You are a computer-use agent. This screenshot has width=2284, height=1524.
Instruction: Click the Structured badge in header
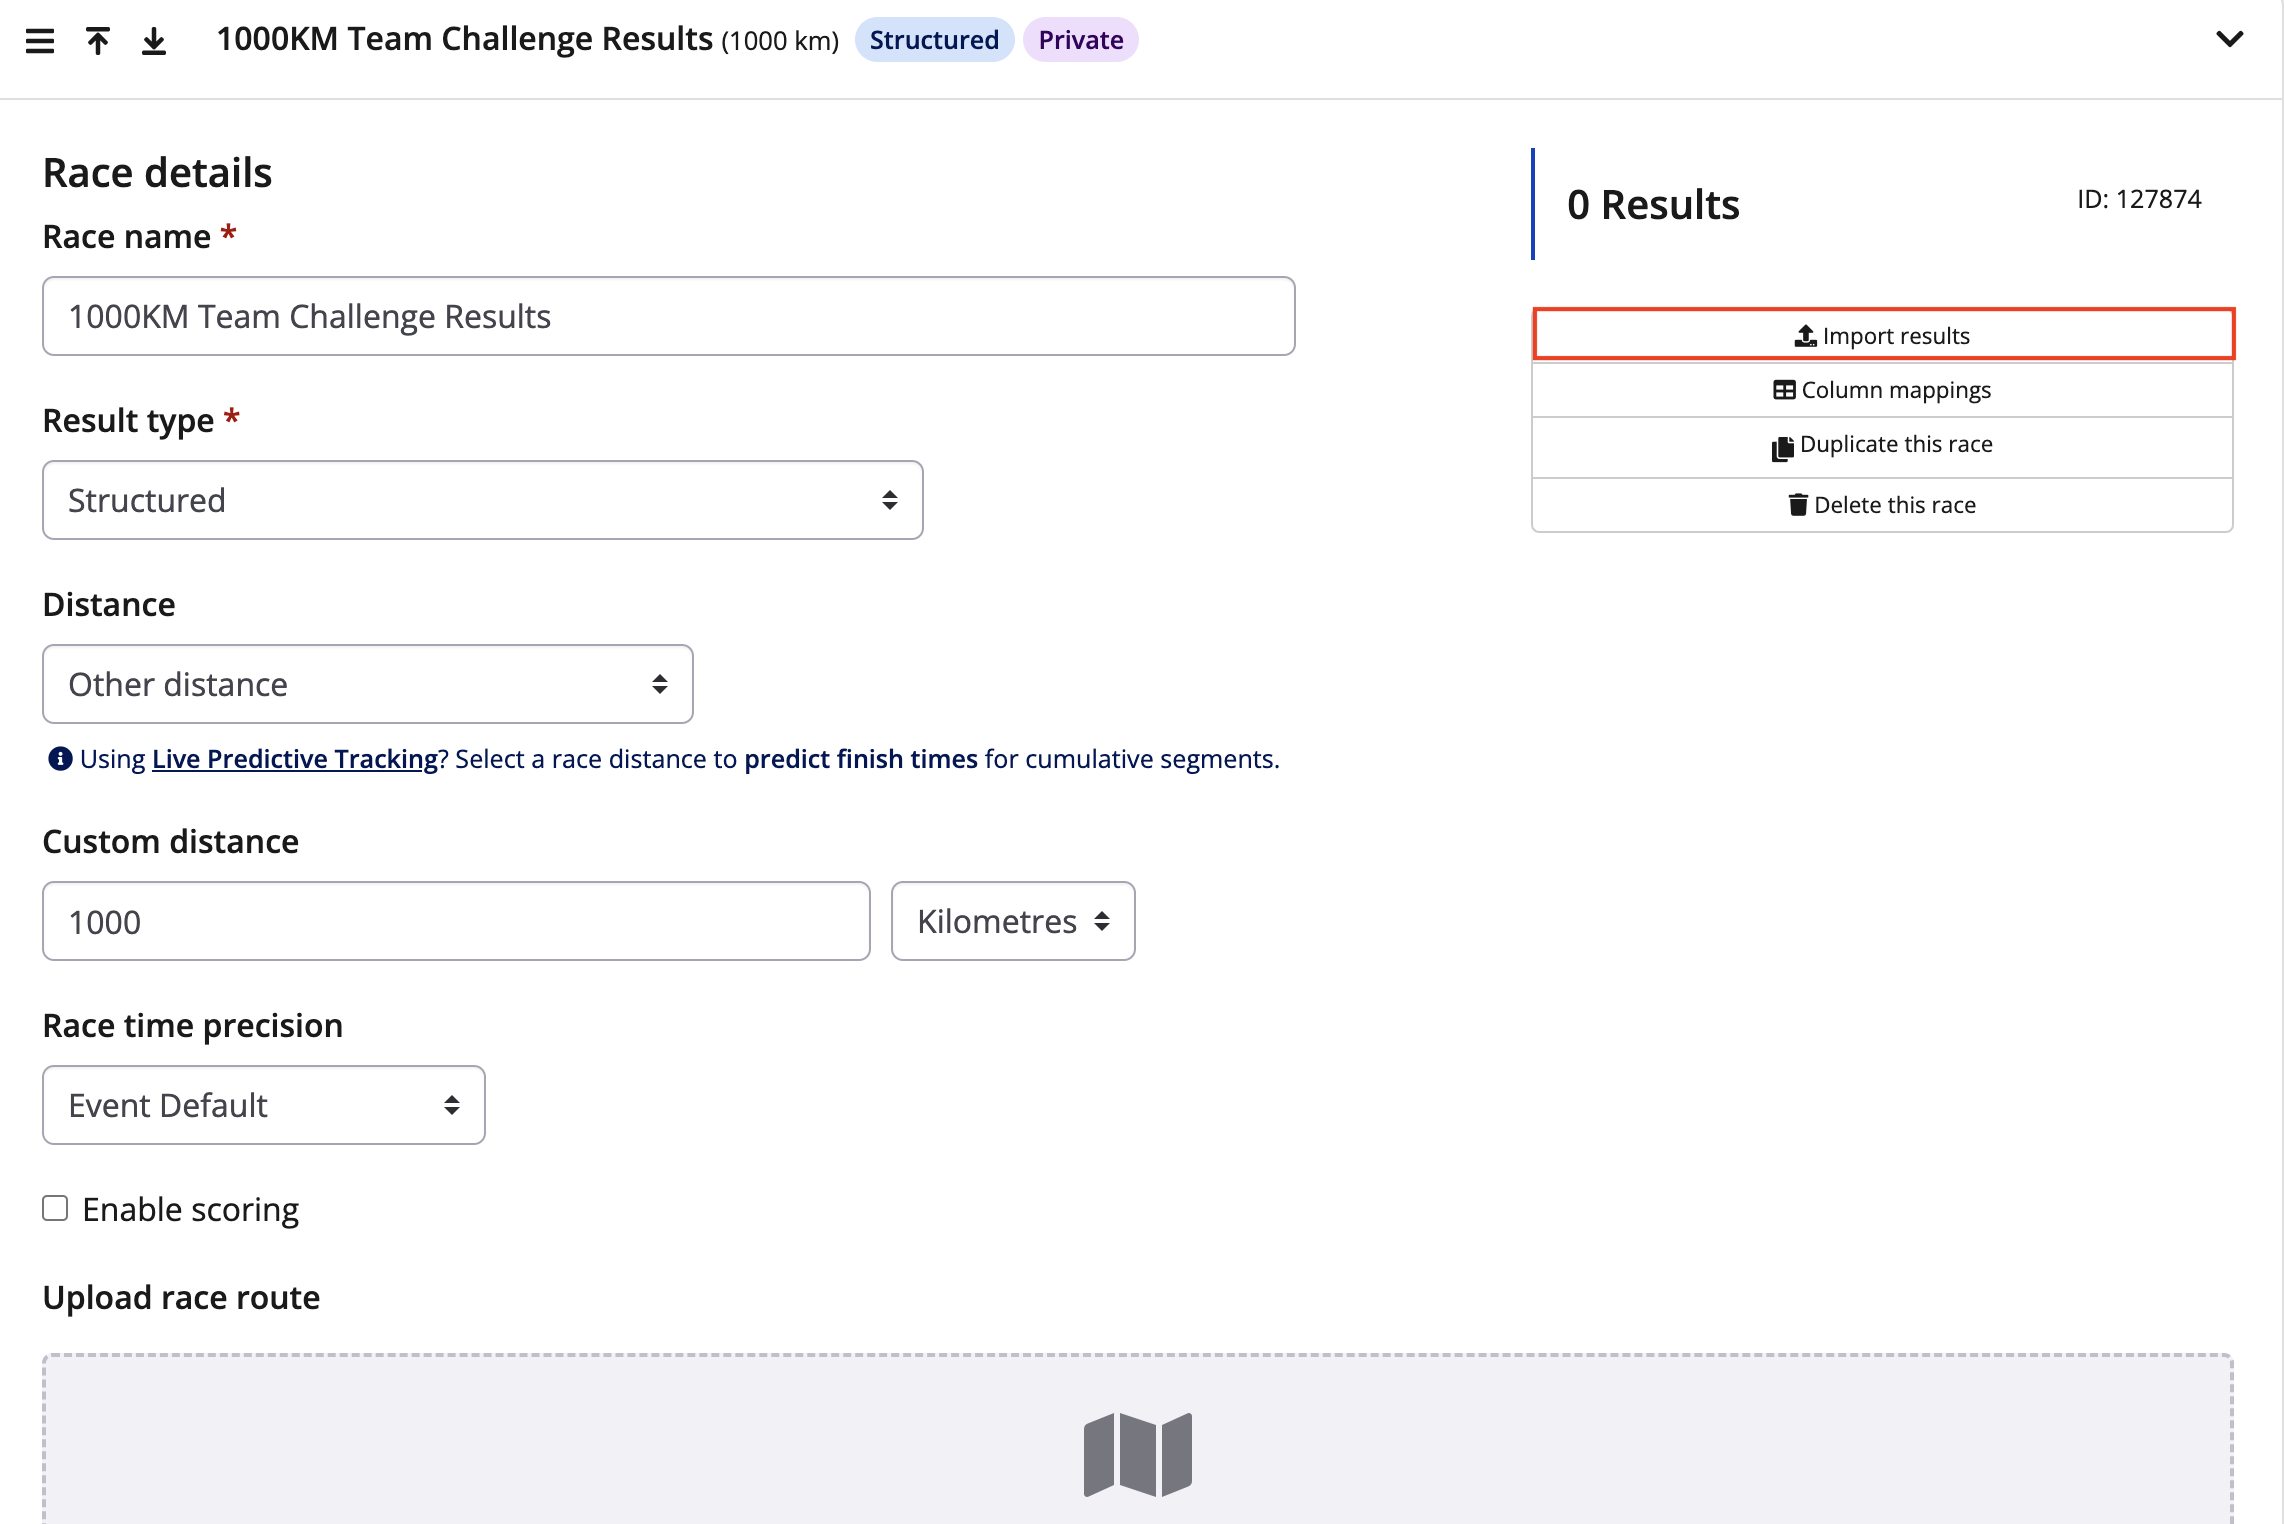pos(933,40)
